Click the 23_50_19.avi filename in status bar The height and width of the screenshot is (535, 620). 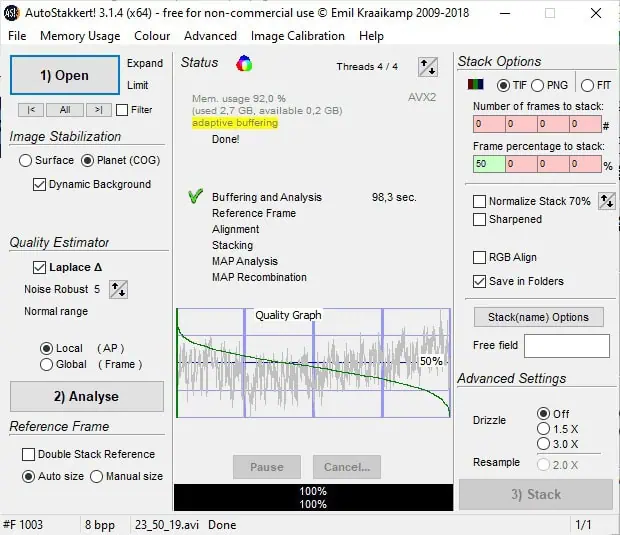(x=167, y=525)
